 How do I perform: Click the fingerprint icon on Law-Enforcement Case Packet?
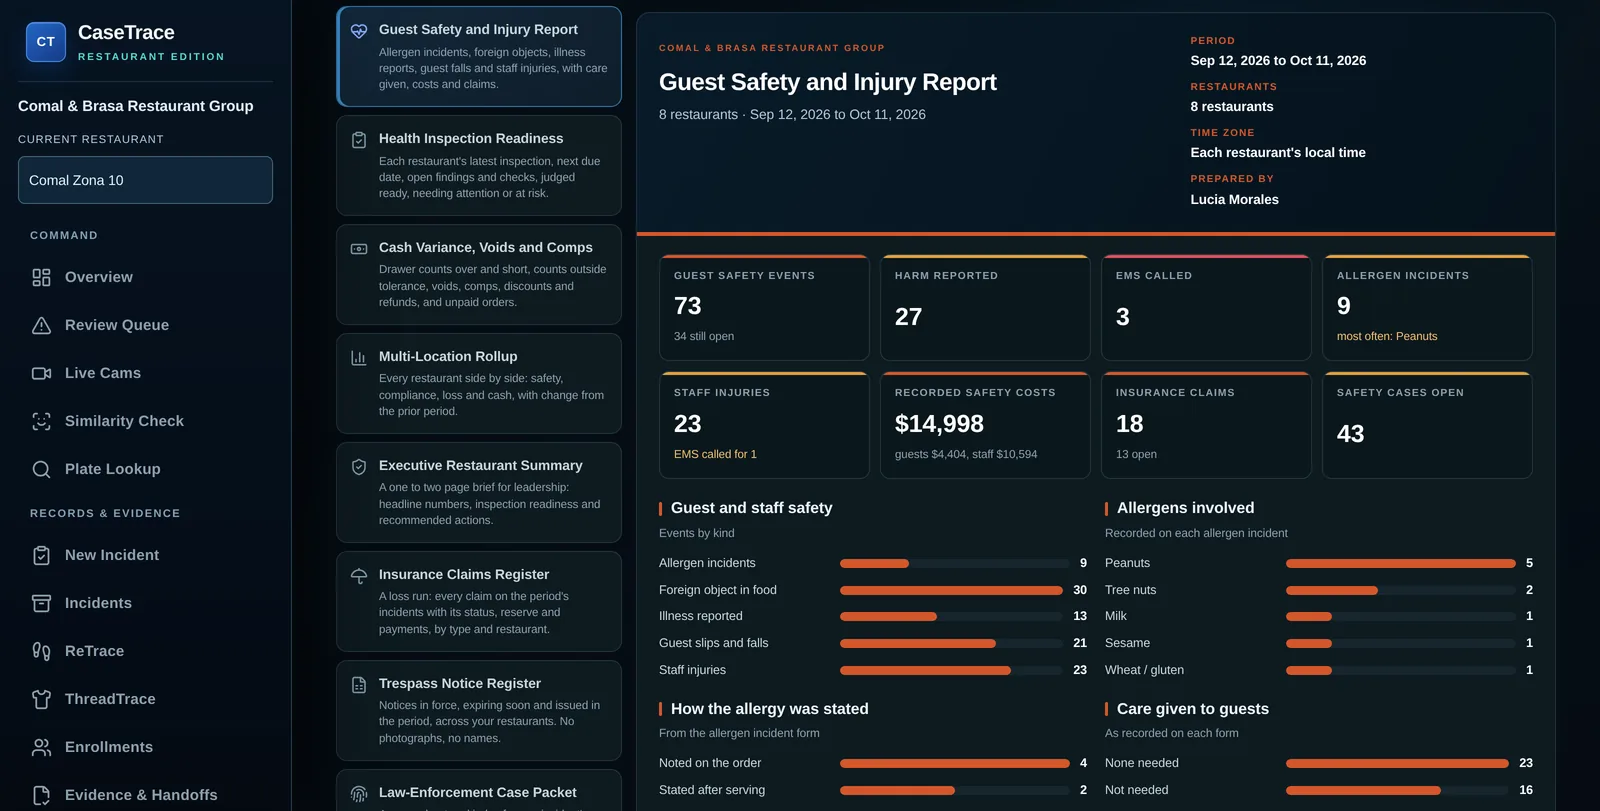(x=359, y=794)
